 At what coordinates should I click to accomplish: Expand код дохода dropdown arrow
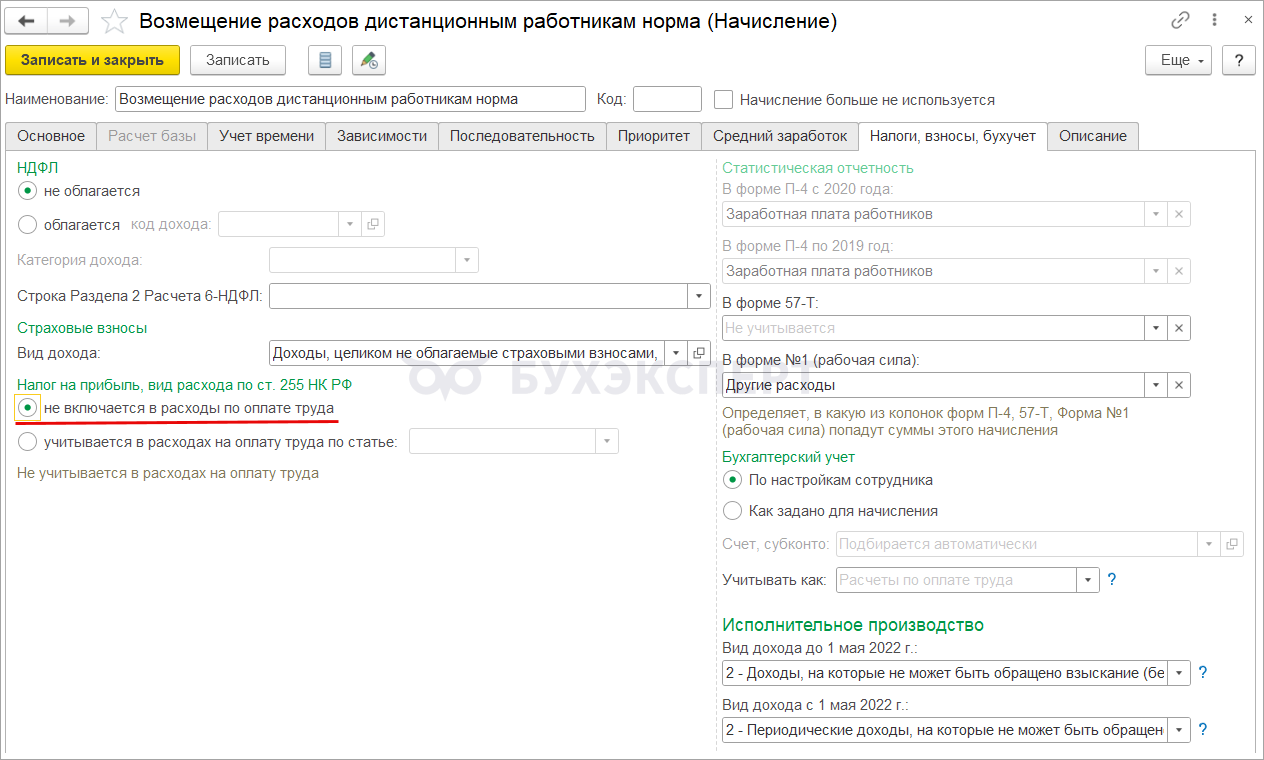pos(350,224)
